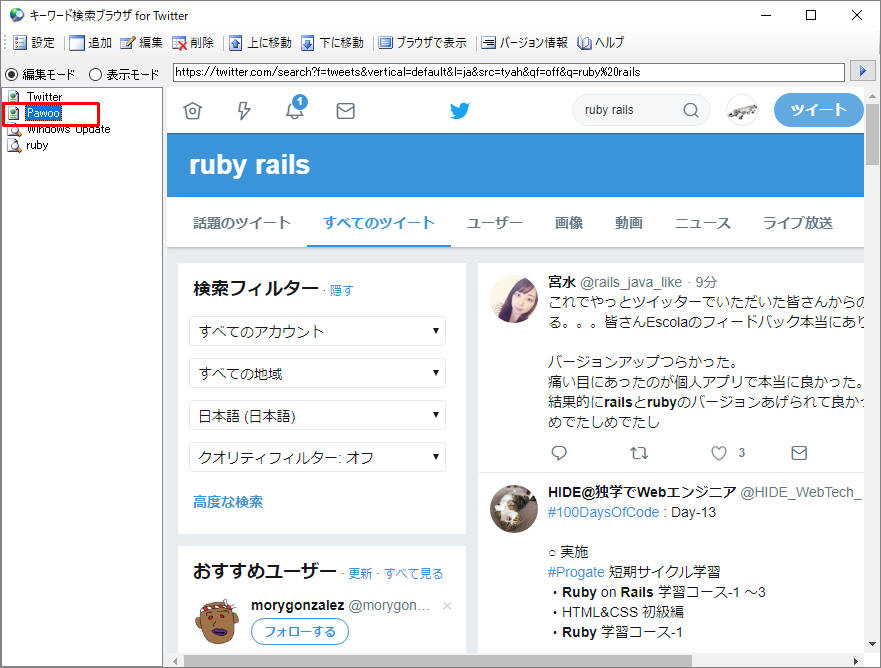Reply to 宮水's tweet
The width and height of the screenshot is (881, 668).
[x=559, y=453]
